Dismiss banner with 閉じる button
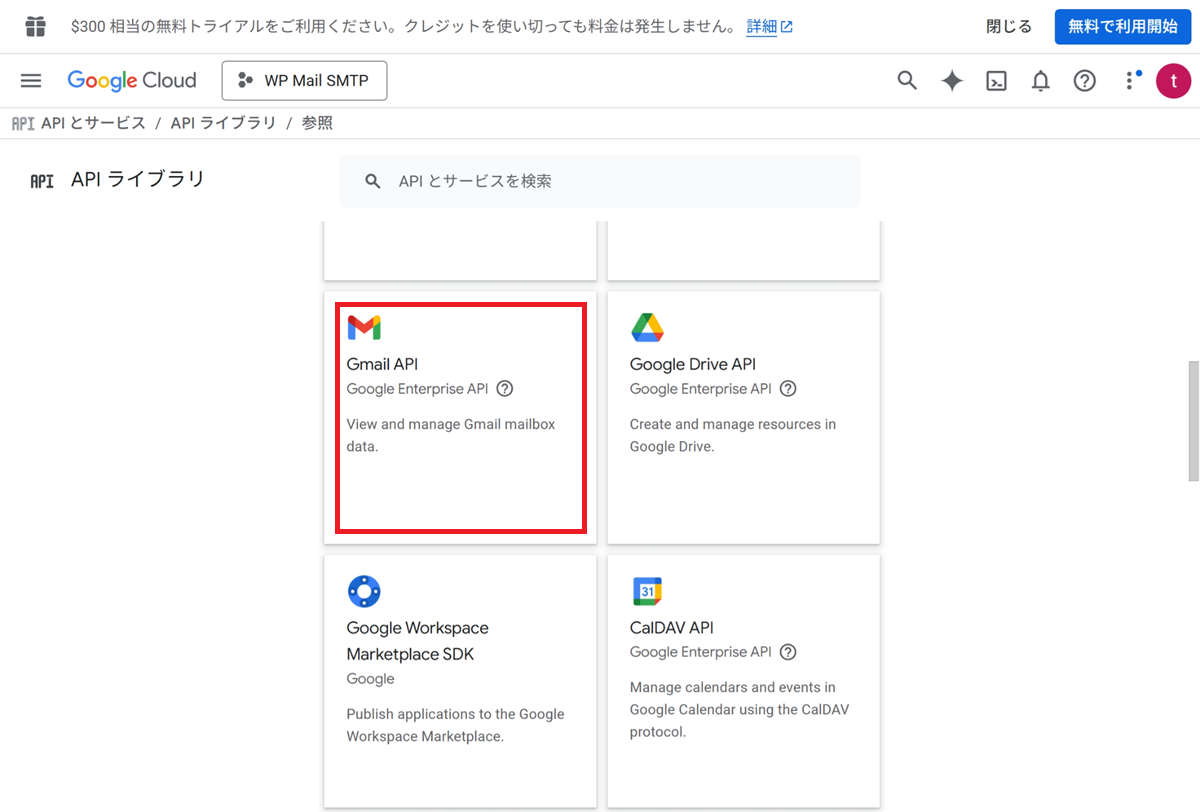The height and width of the screenshot is (812, 1200). pos(1008,27)
